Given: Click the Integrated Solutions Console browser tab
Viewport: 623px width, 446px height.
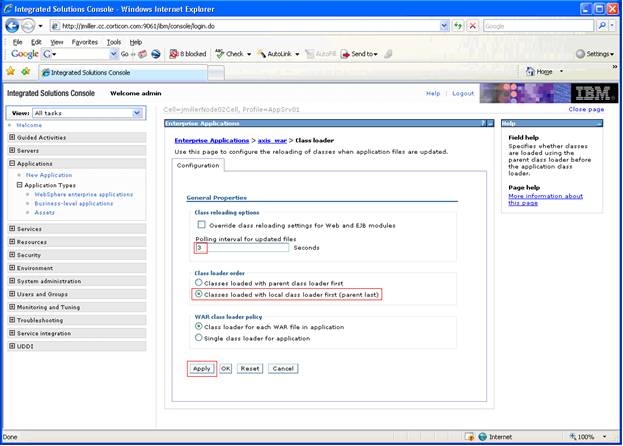Looking at the screenshot, I should [122, 73].
